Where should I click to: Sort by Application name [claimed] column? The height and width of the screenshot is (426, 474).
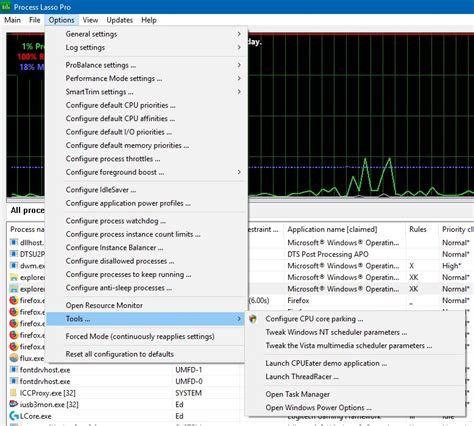(x=345, y=229)
